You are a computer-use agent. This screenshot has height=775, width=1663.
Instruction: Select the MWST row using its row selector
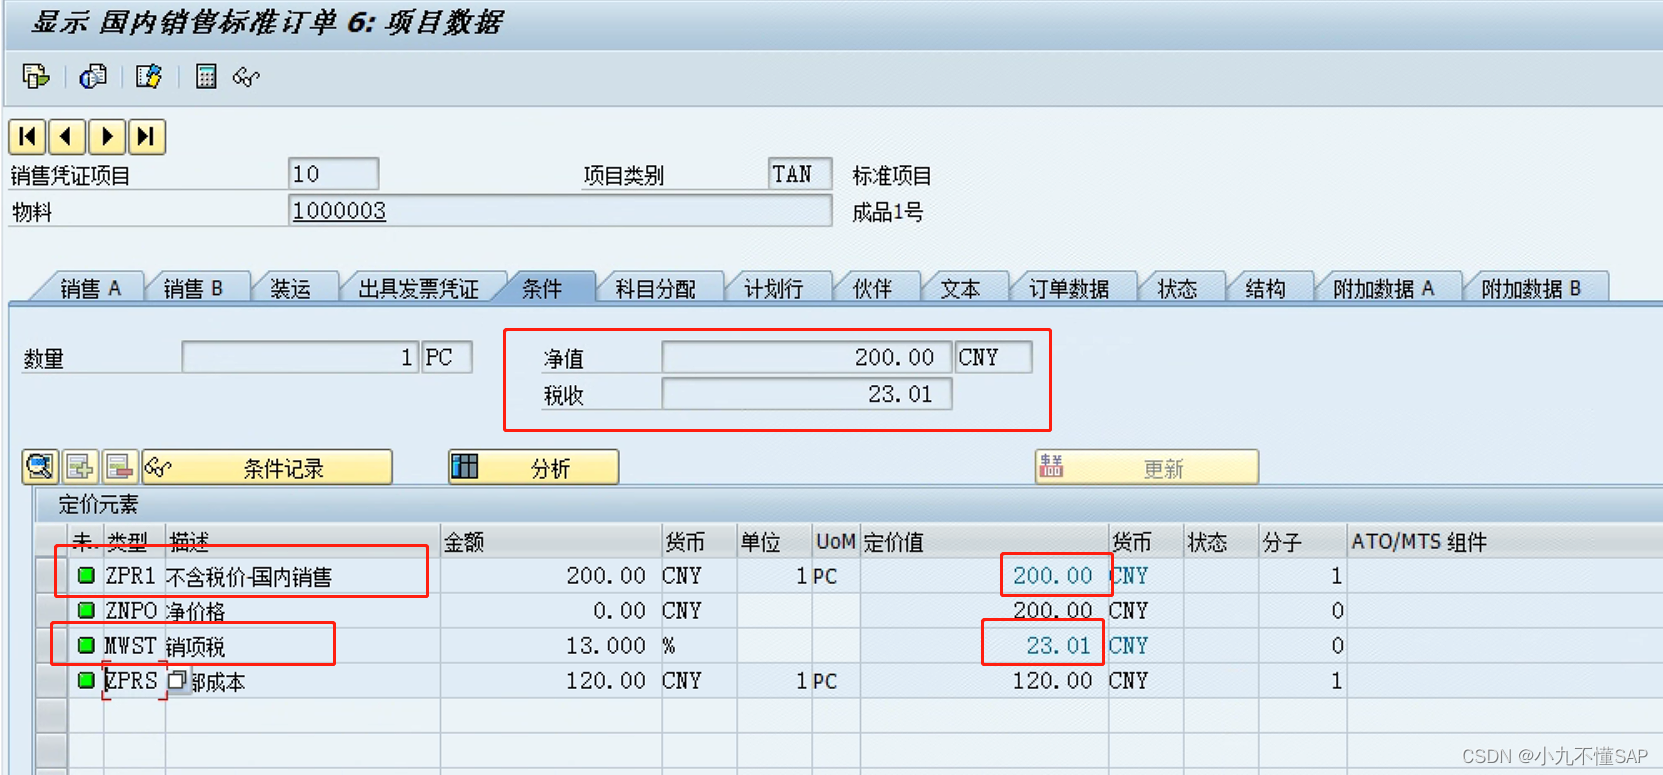[x=51, y=645]
